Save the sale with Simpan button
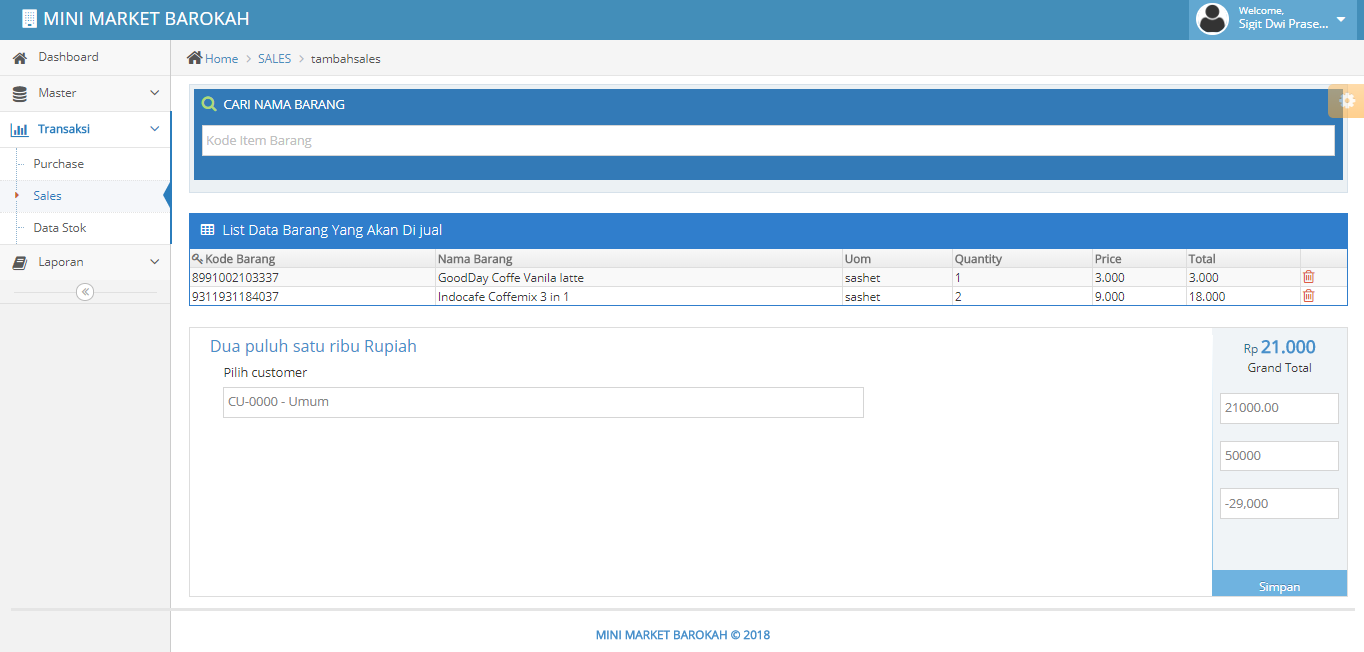Viewport: 1364px width, 652px height. [1279, 584]
